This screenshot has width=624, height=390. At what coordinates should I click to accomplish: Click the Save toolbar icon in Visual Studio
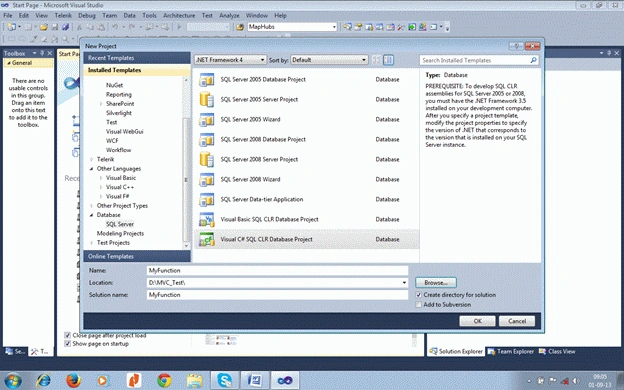55,27
